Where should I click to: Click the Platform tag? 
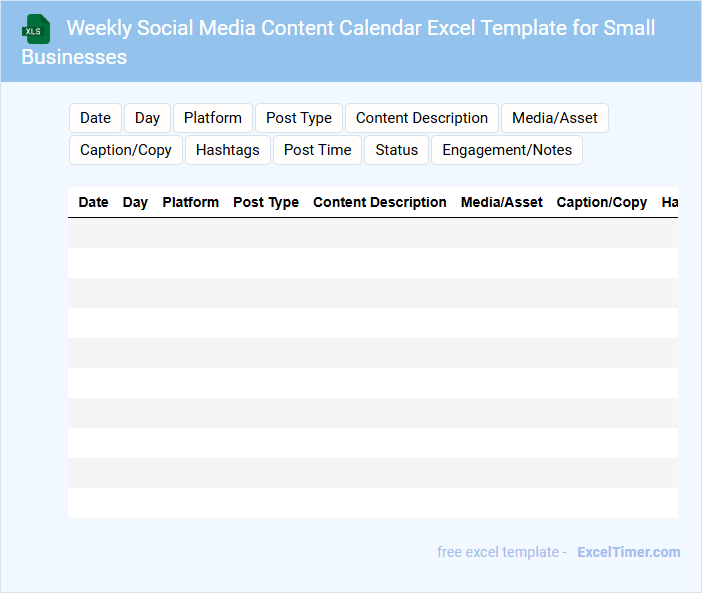coord(213,118)
